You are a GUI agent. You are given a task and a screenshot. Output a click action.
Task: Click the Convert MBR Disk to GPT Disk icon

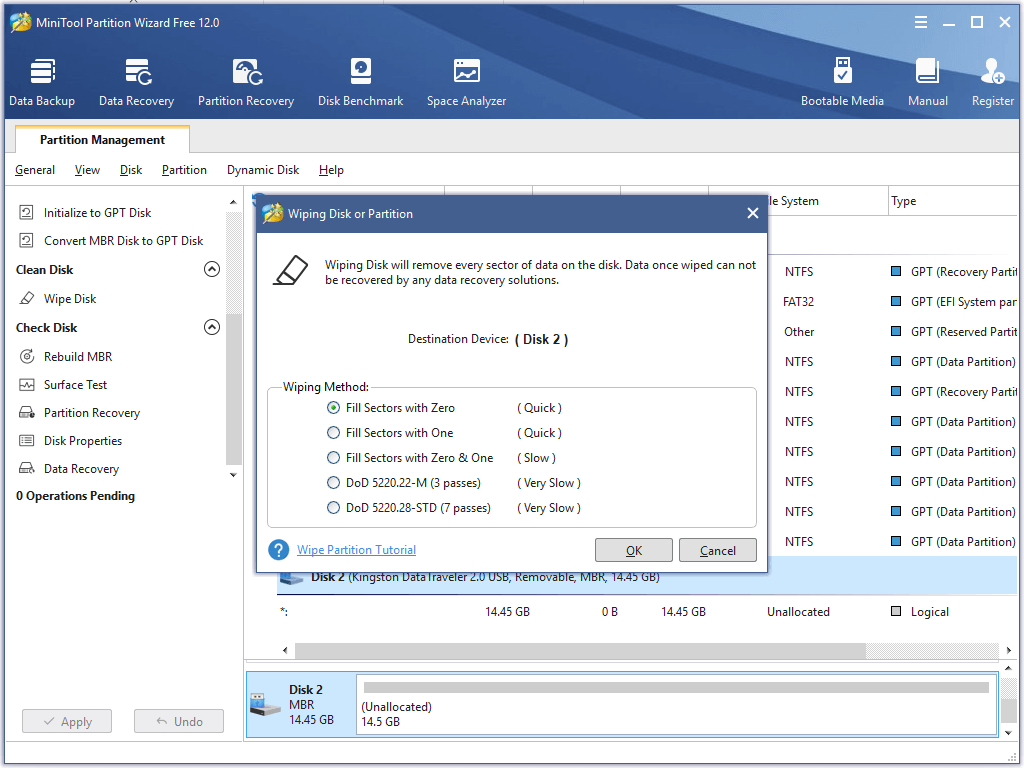[x=27, y=240]
